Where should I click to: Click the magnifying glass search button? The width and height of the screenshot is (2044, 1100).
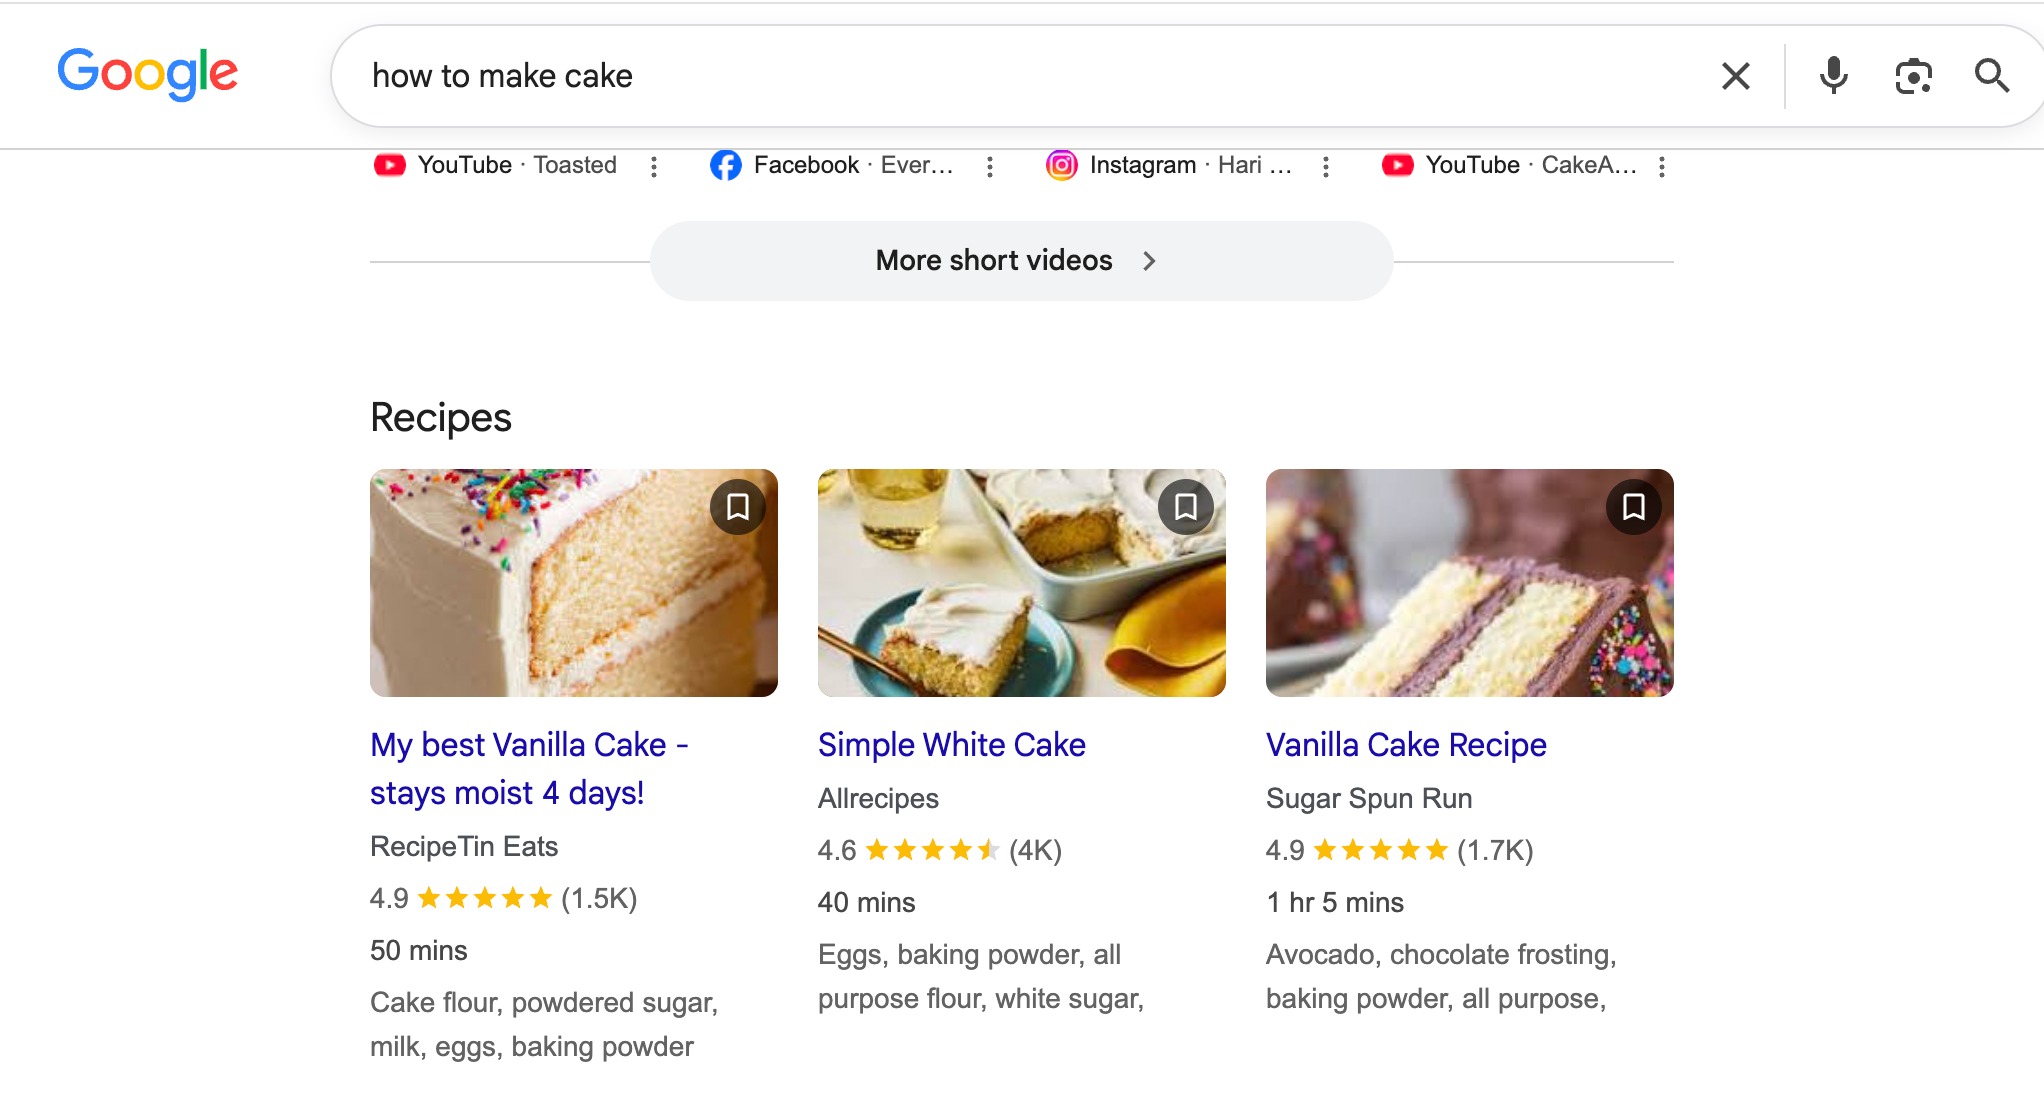tap(1991, 76)
